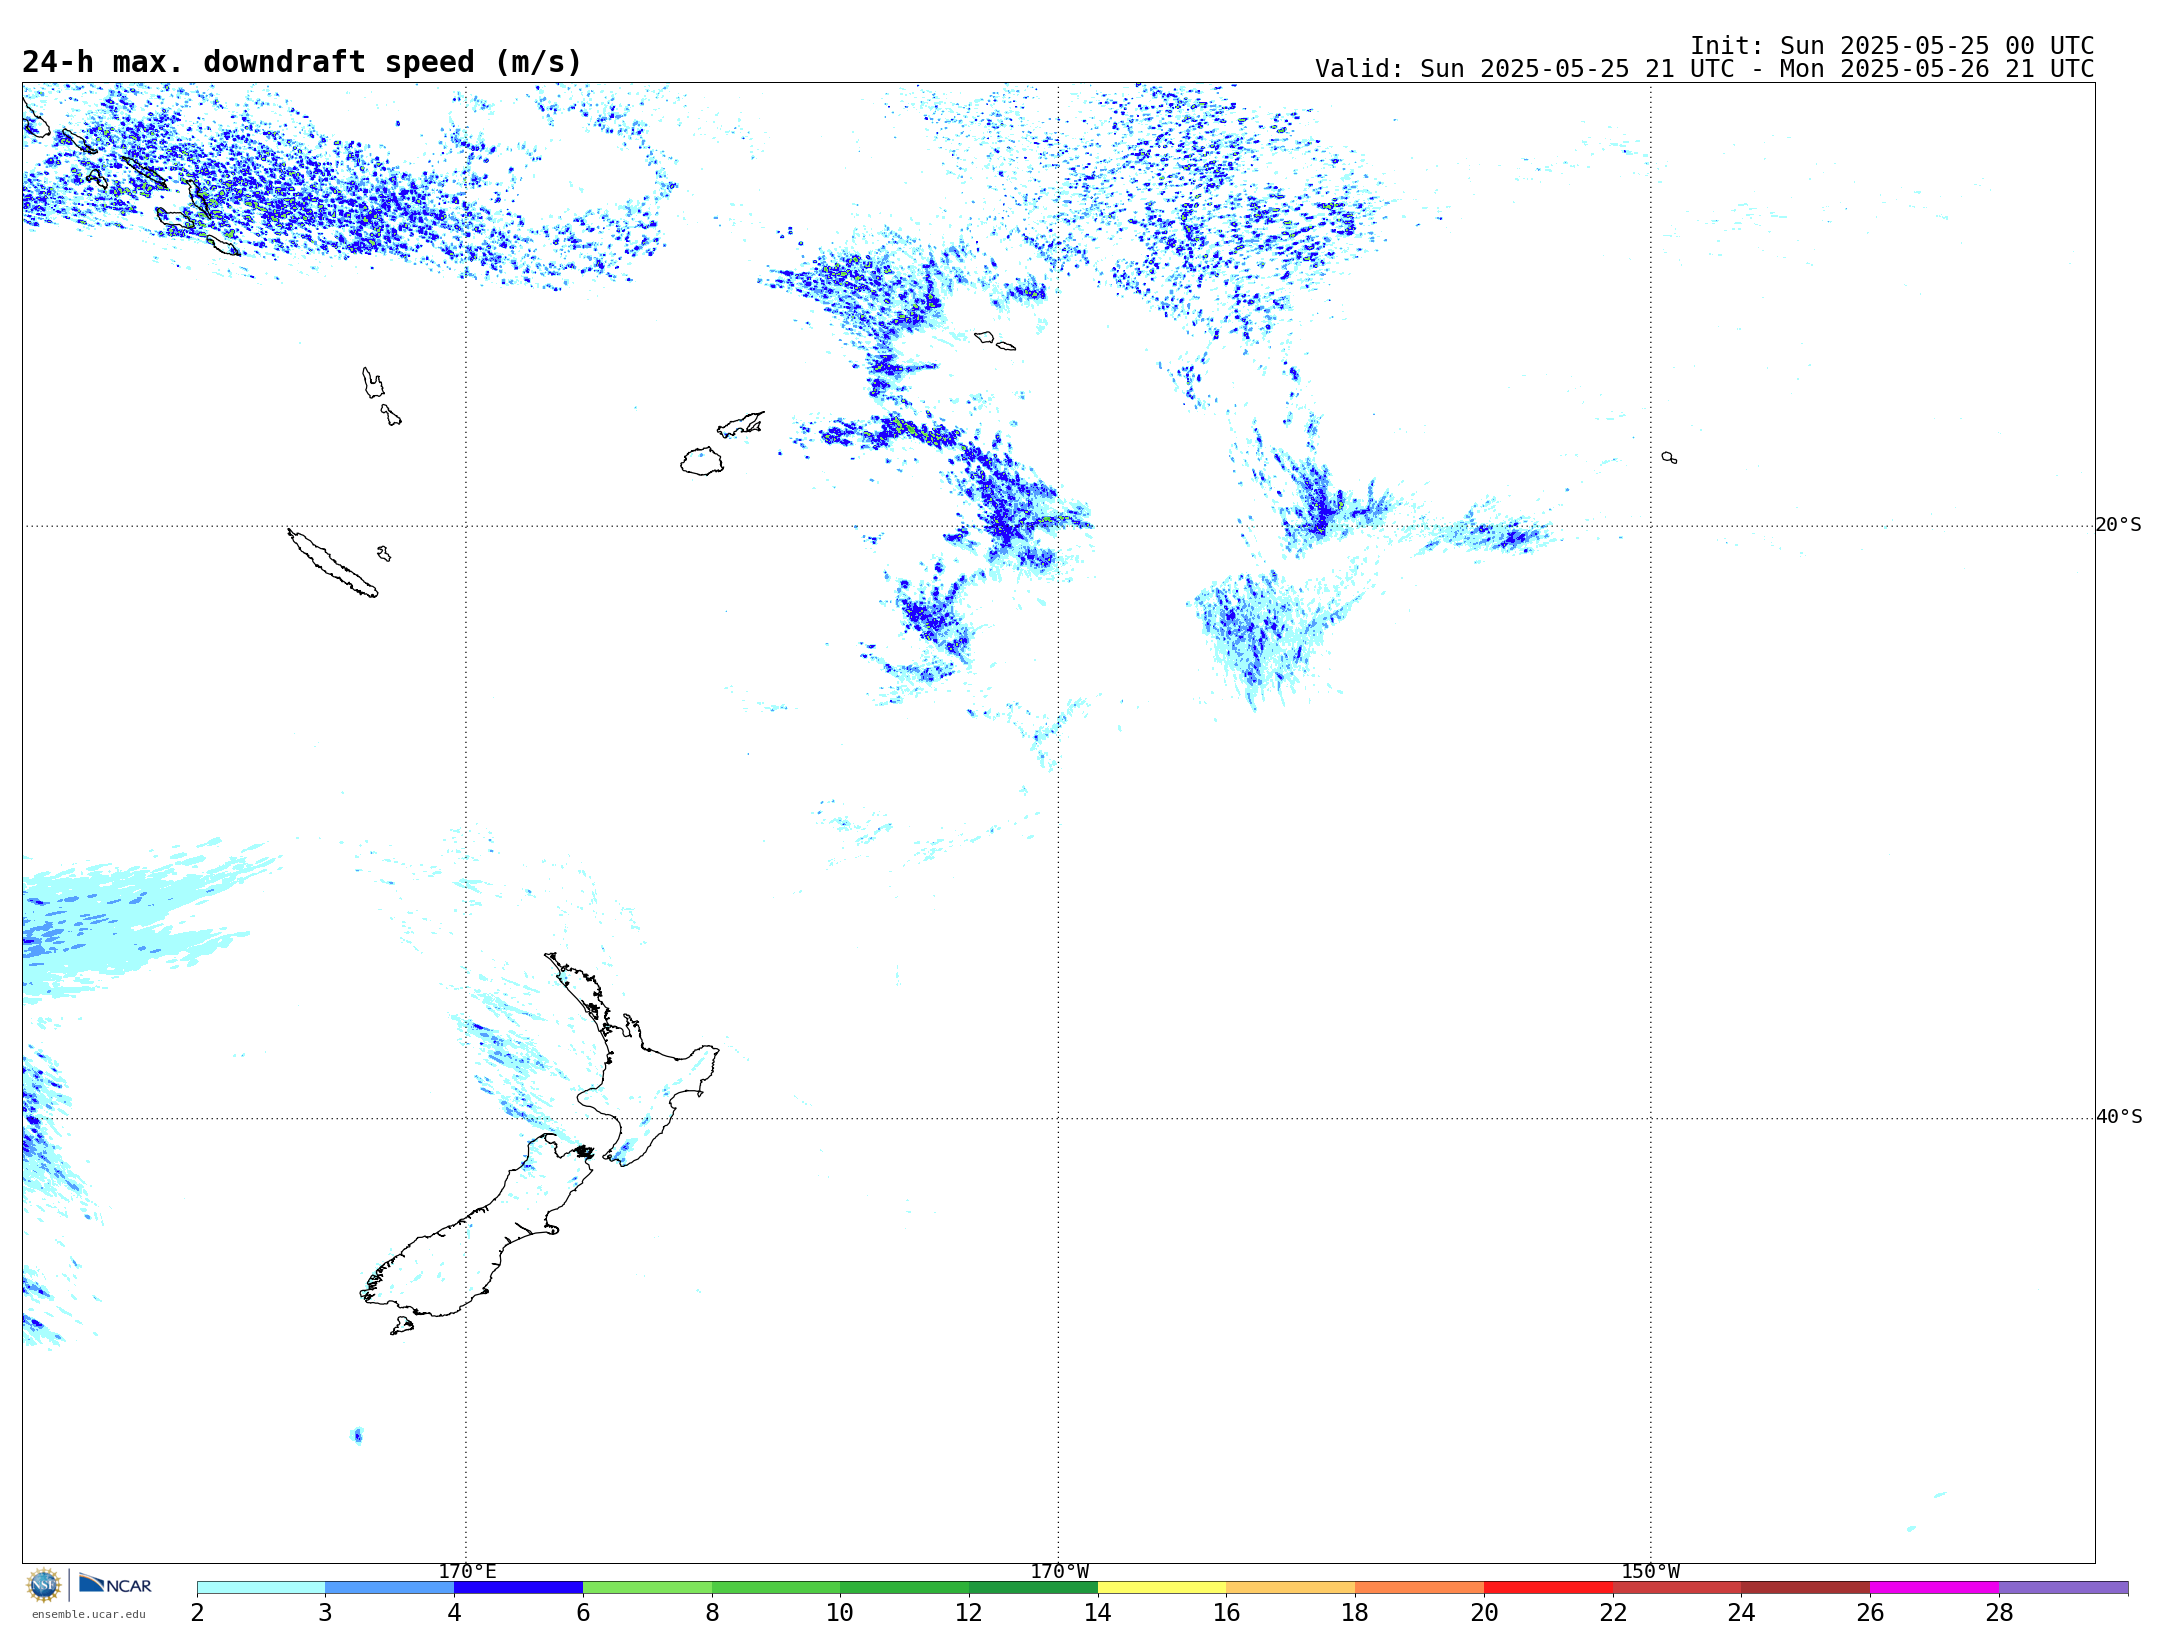Screen dimensions: 2160x1626
Task: Click the colorbar tick label 18
Action: (1355, 1612)
